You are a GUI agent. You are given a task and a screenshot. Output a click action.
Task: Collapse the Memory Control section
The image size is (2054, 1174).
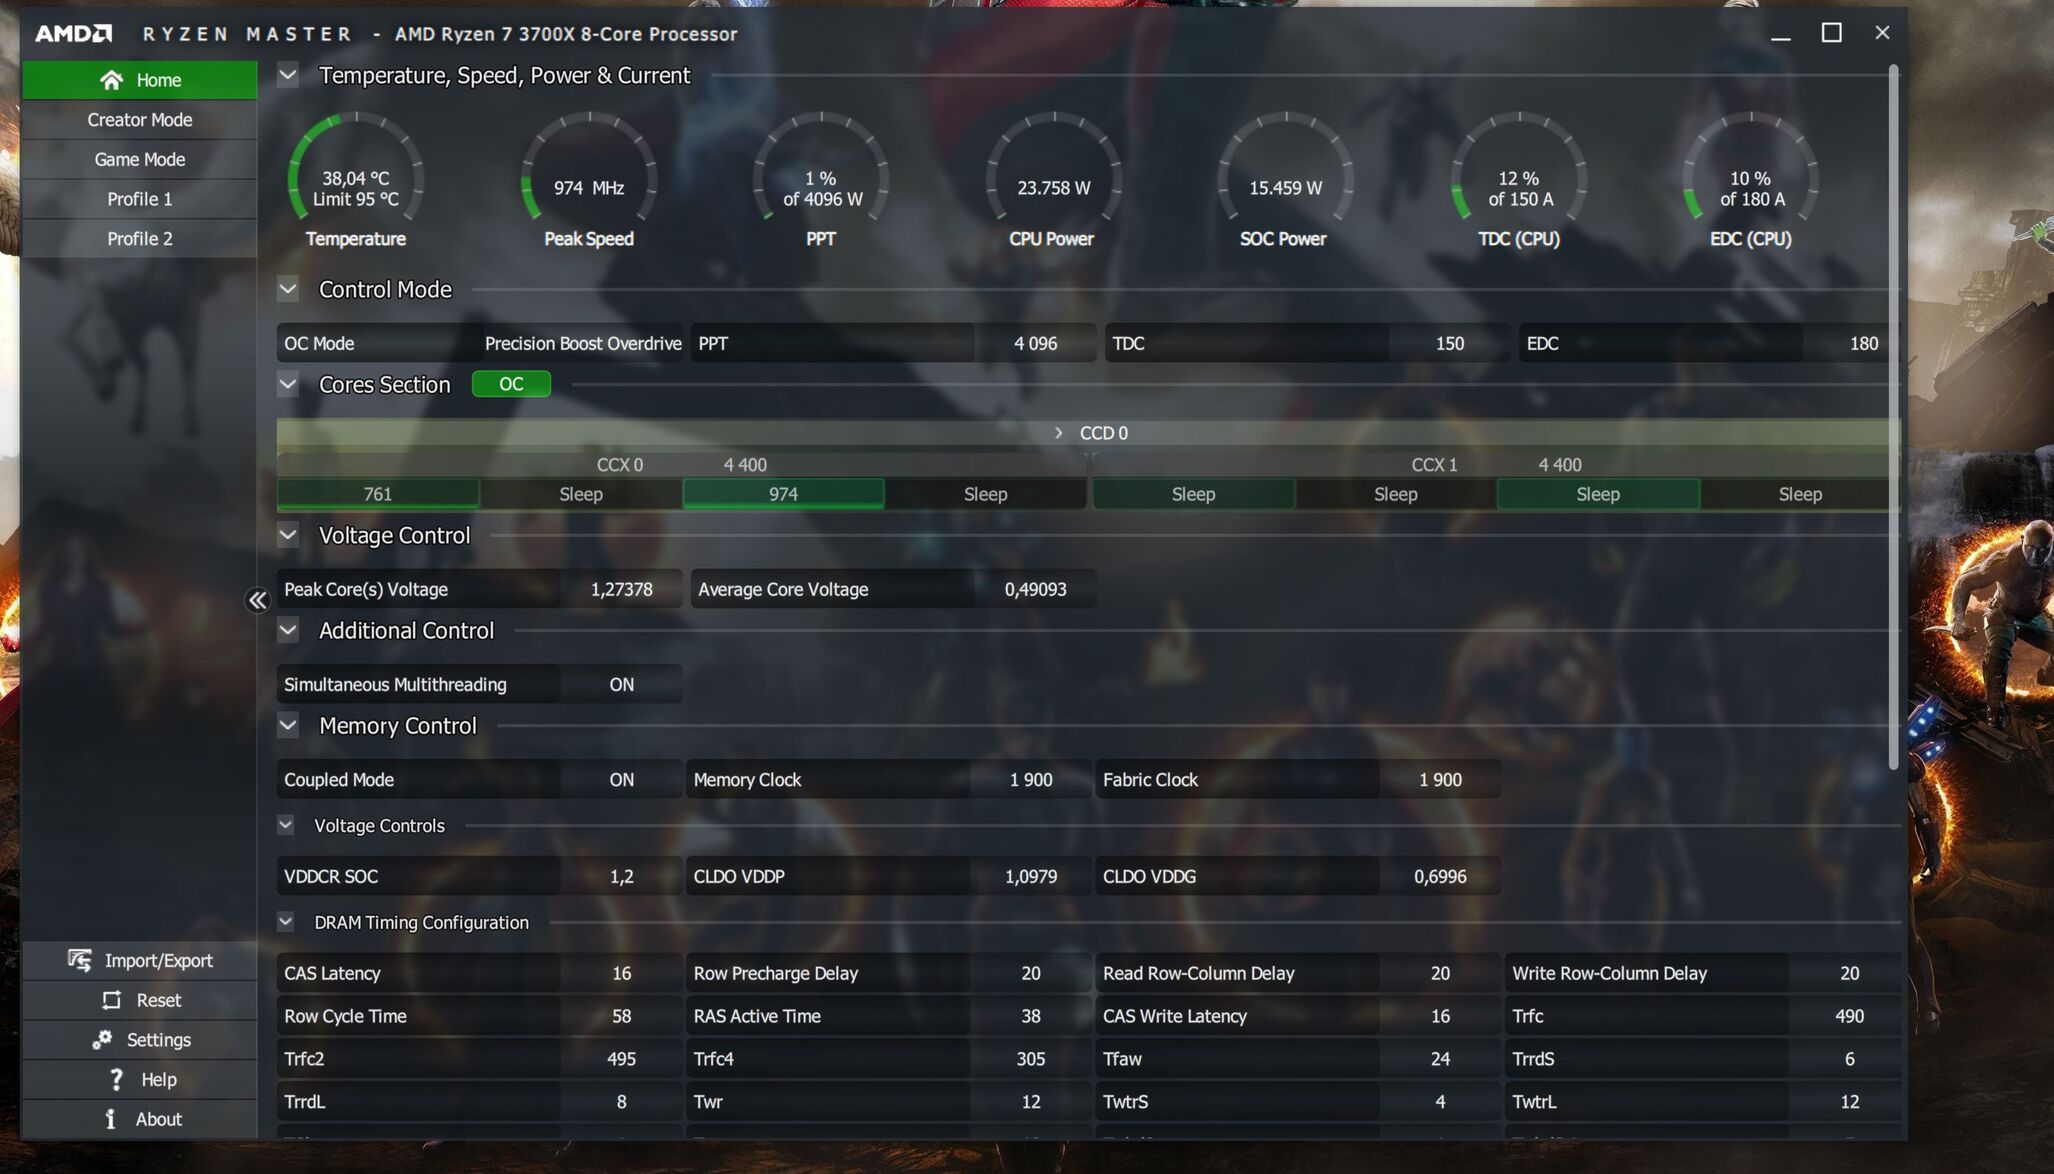pos(288,725)
